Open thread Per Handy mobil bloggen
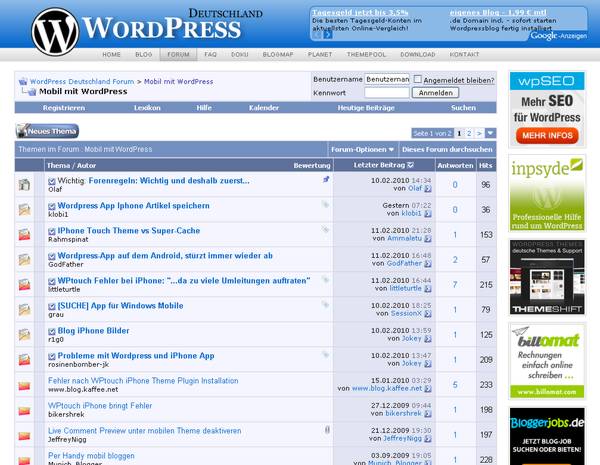Image resolution: width=600 pixels, height=465 pixels. pyautogui.click(x=91, y=455)
